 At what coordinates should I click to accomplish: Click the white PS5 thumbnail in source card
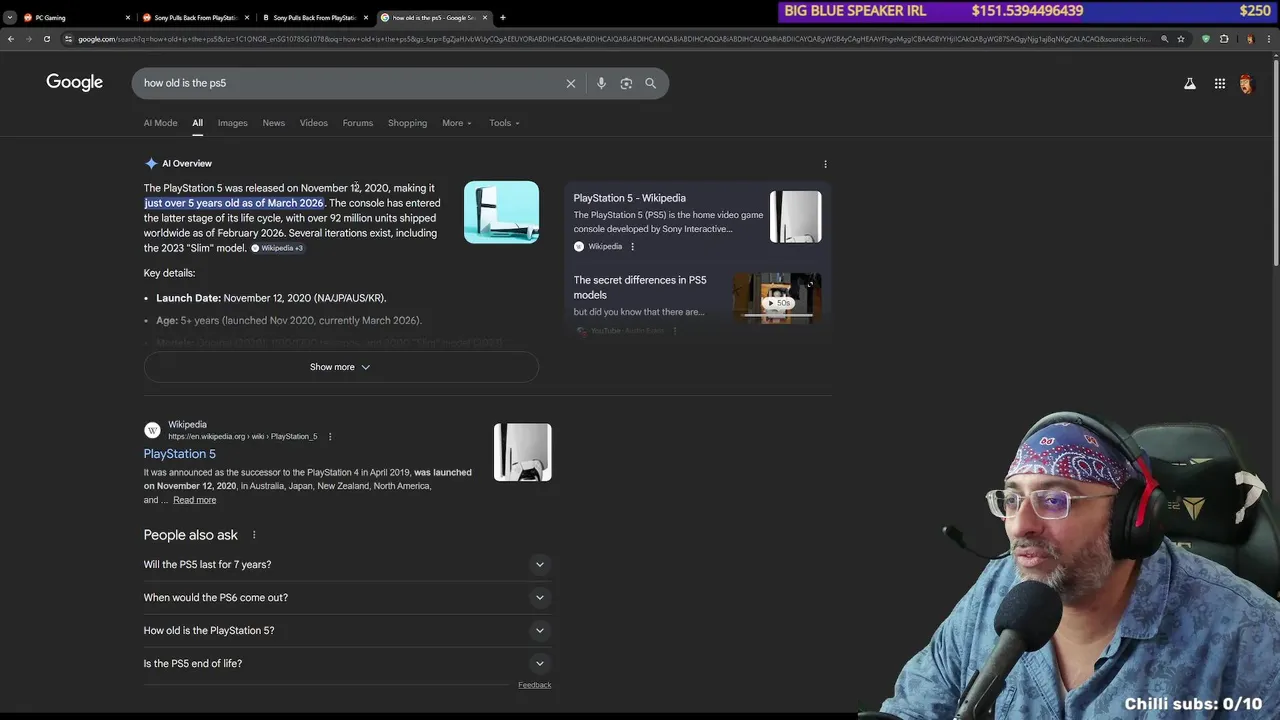[795, 217]
